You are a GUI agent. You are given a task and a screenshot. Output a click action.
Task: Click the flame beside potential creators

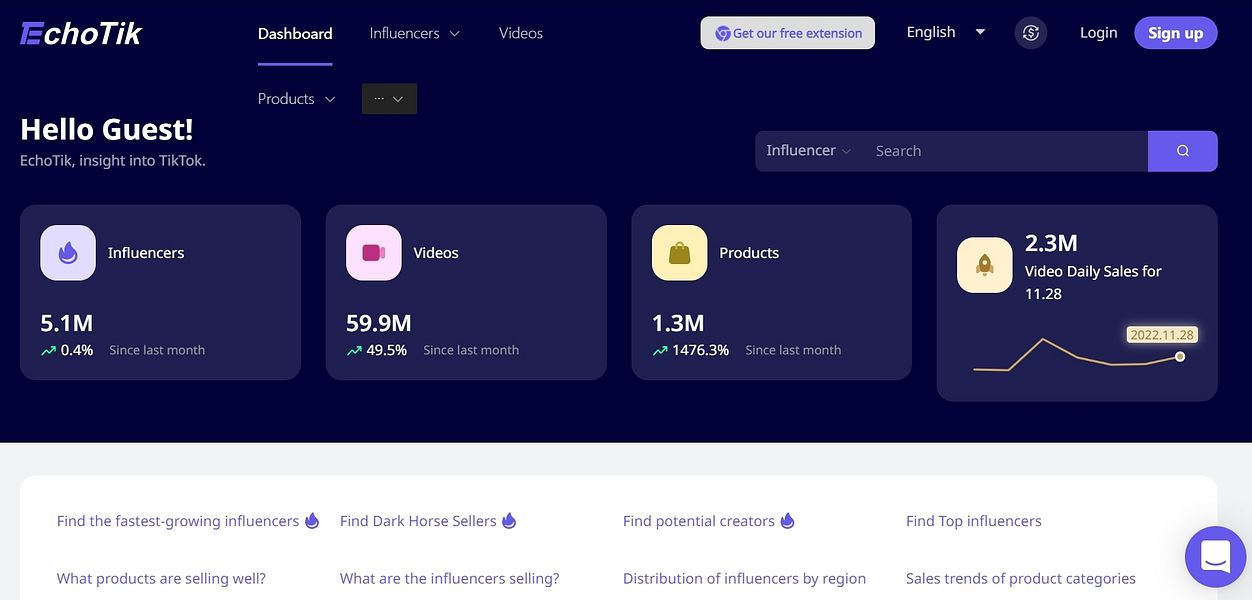coord(787,521)
